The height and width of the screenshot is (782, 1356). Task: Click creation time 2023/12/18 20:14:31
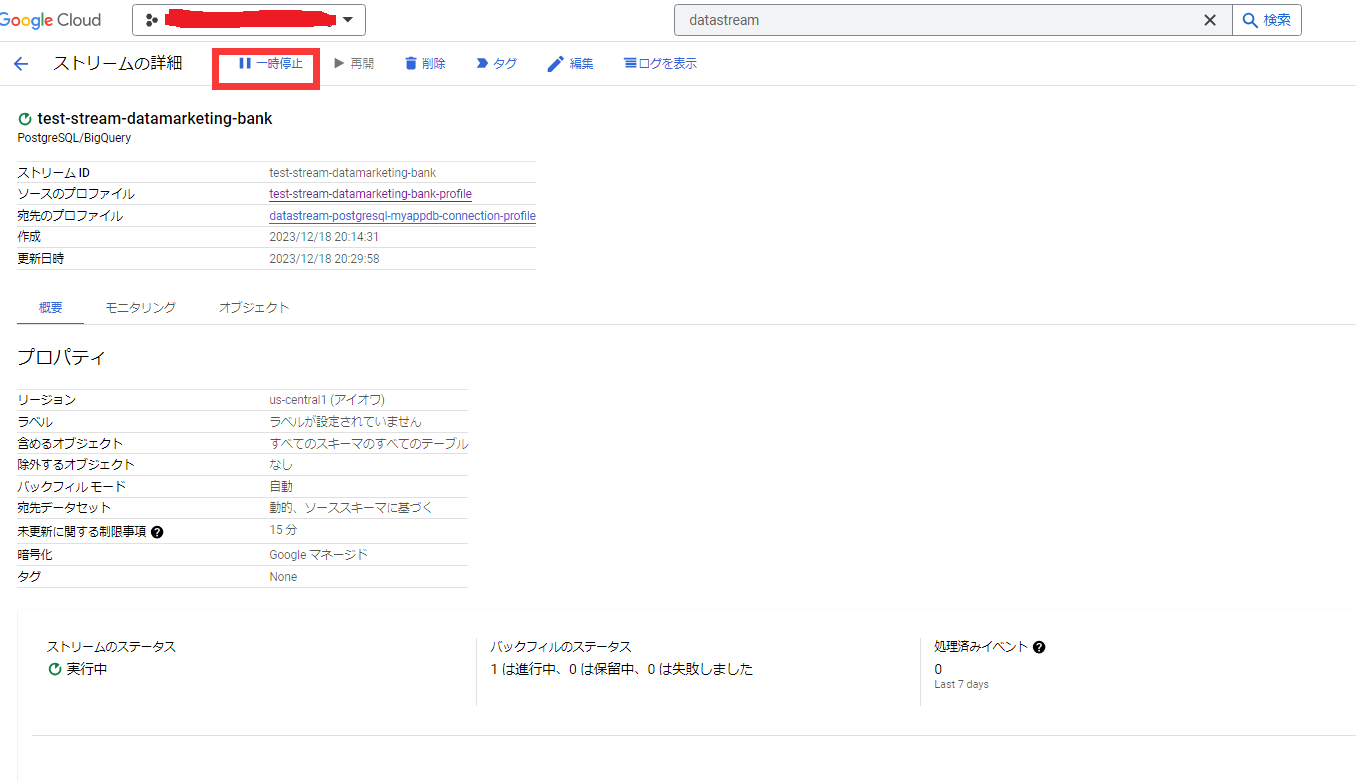coord(324,237)
